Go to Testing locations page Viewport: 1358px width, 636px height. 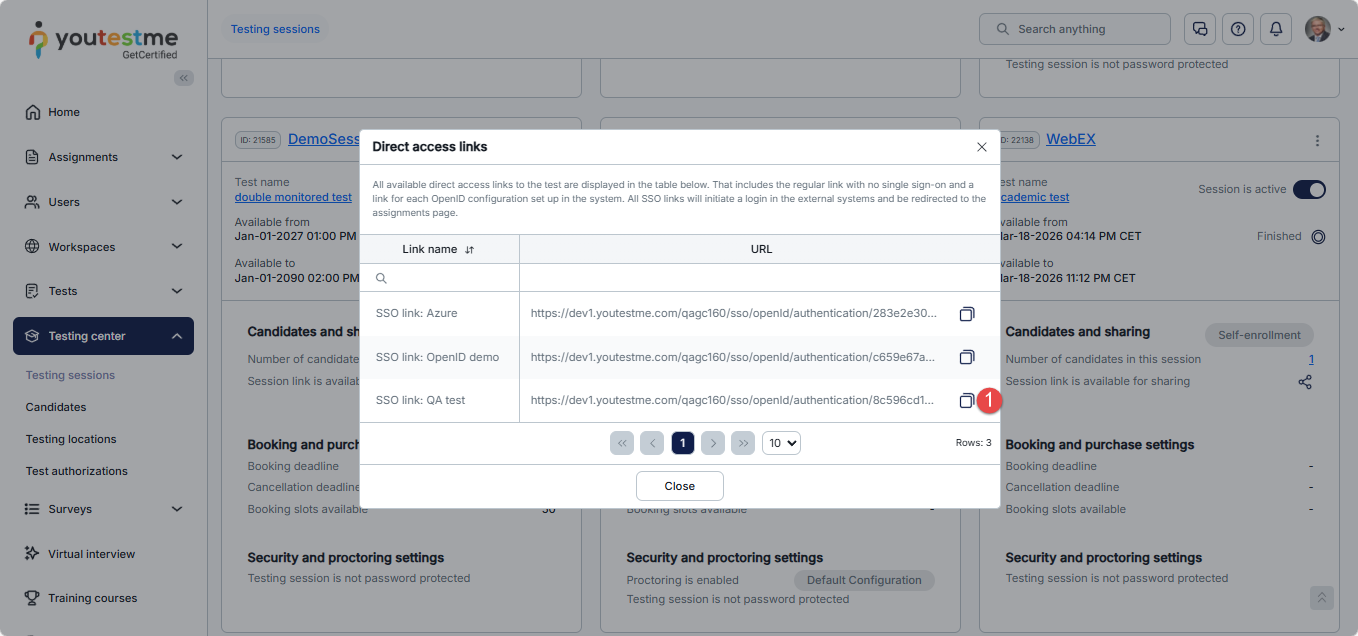pos(71,439)
